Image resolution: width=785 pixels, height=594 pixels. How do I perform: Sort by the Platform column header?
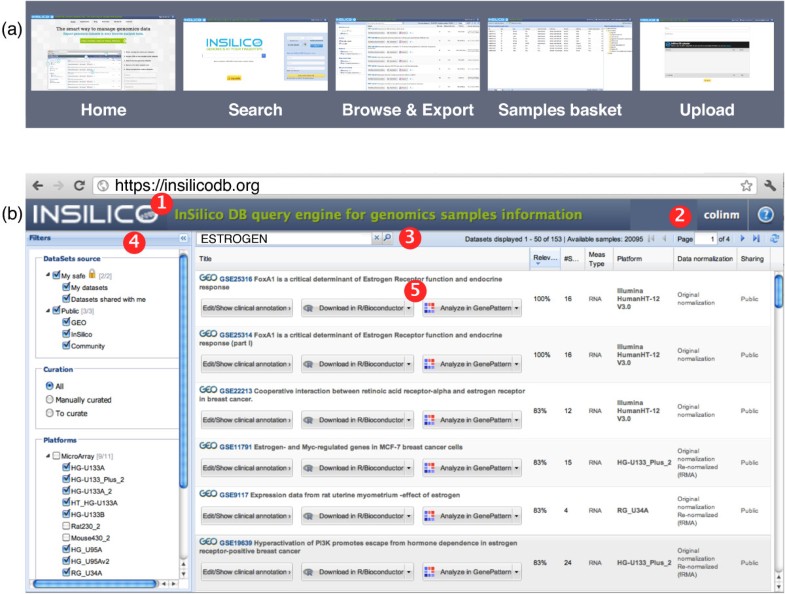point(643,259)
